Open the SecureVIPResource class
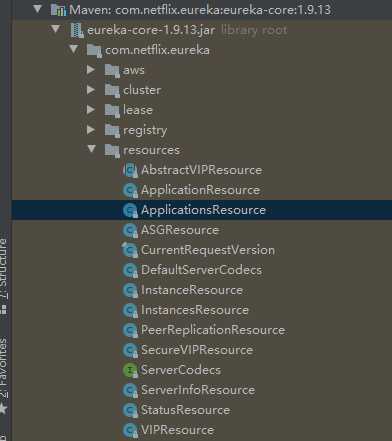Viewport: 392px width, 441px height. pos(197,350)
